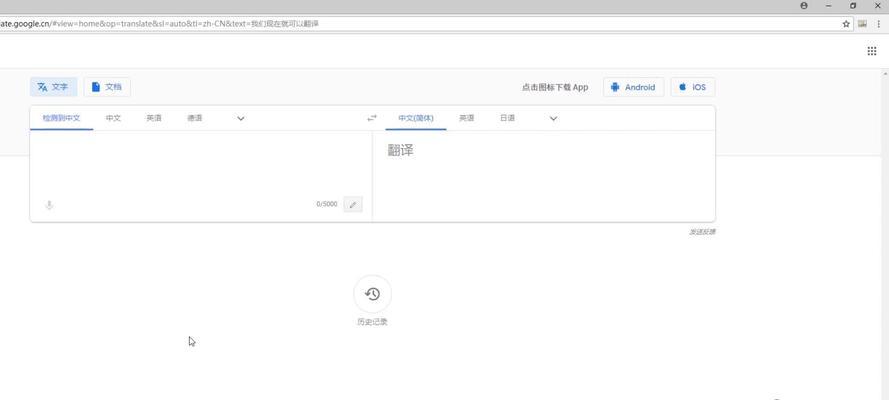Click the page scrollbar up arrow
The height and width of the screenshot is (400, 889).
point(884,74)
